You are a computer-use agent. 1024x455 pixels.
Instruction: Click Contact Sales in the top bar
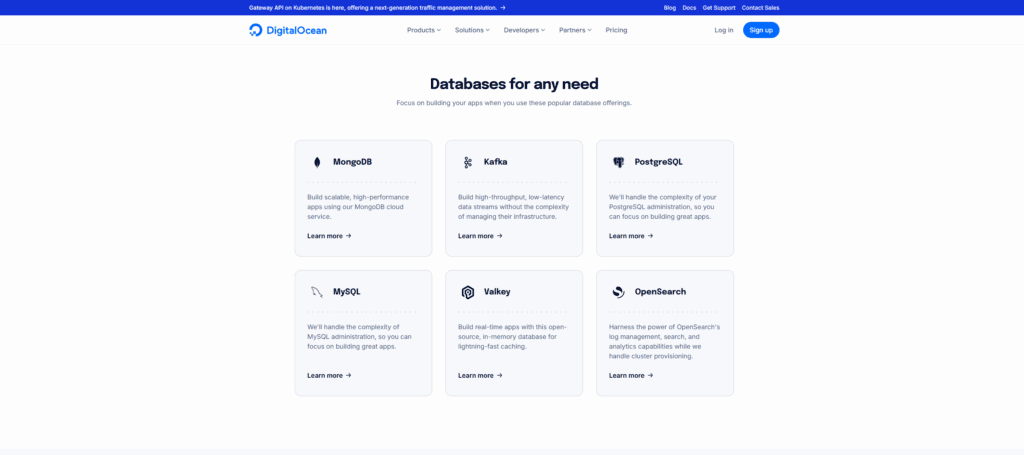coord(761,8)
